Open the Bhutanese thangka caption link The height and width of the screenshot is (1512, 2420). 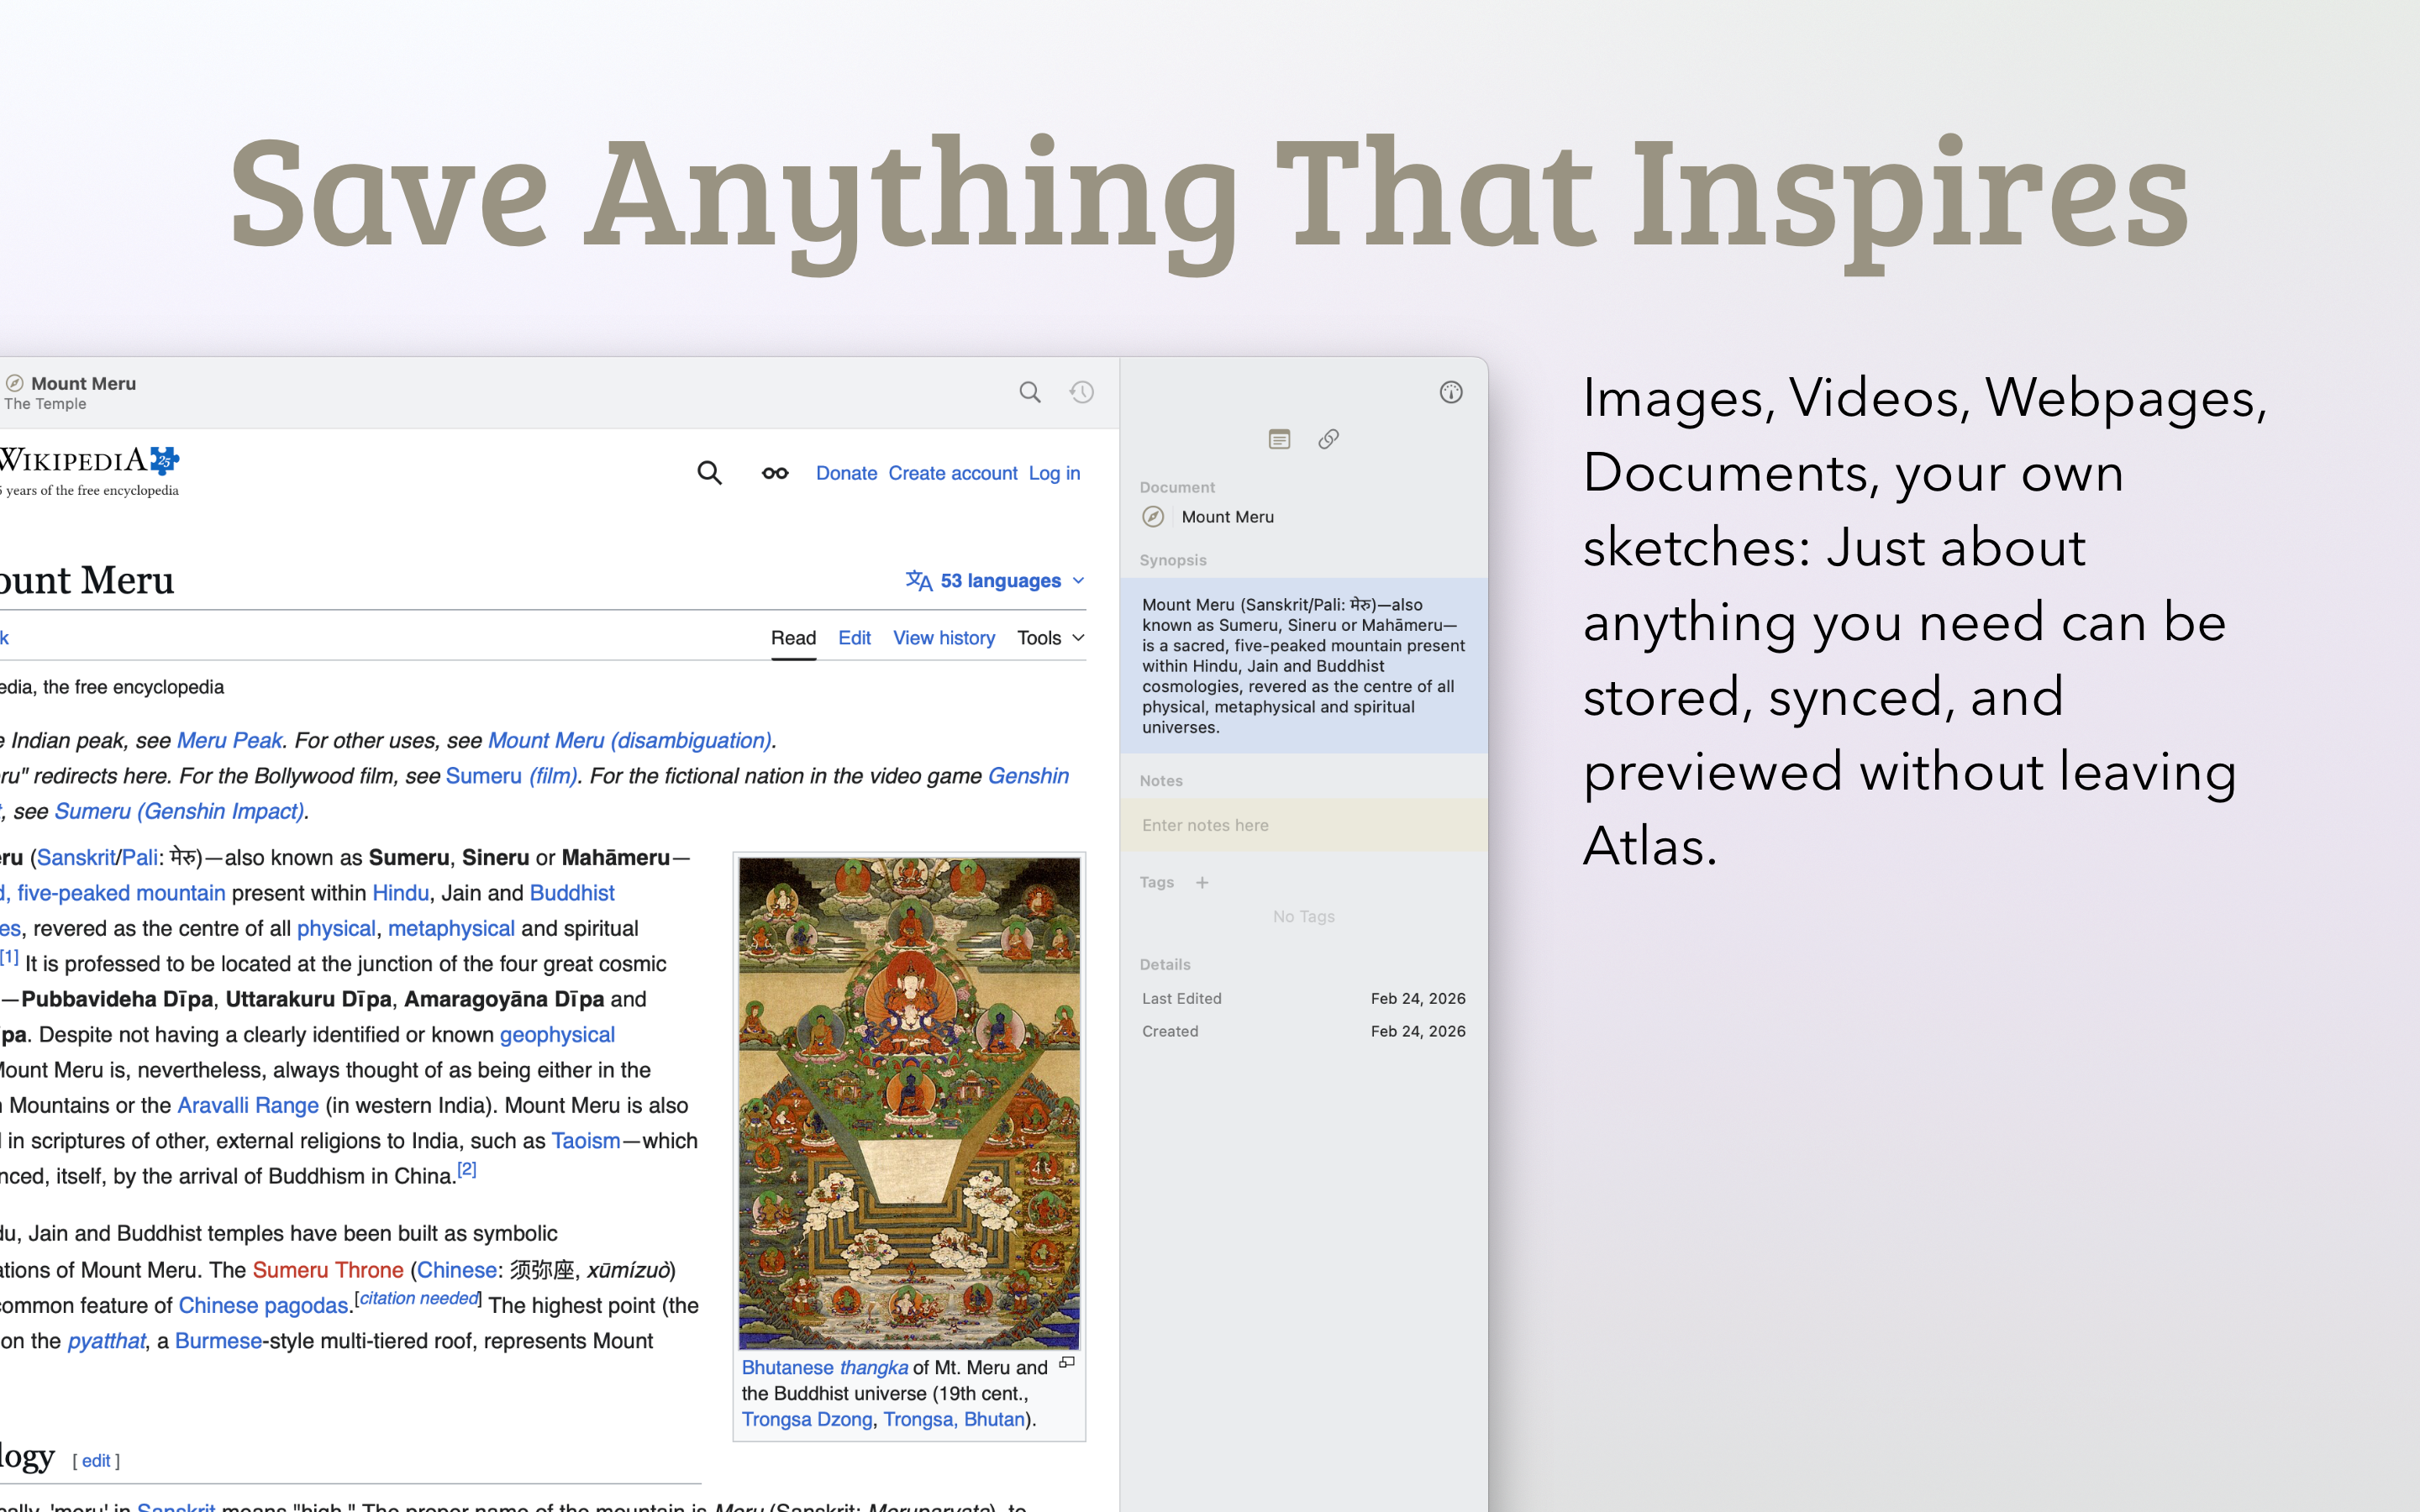tap(824, 1368)
